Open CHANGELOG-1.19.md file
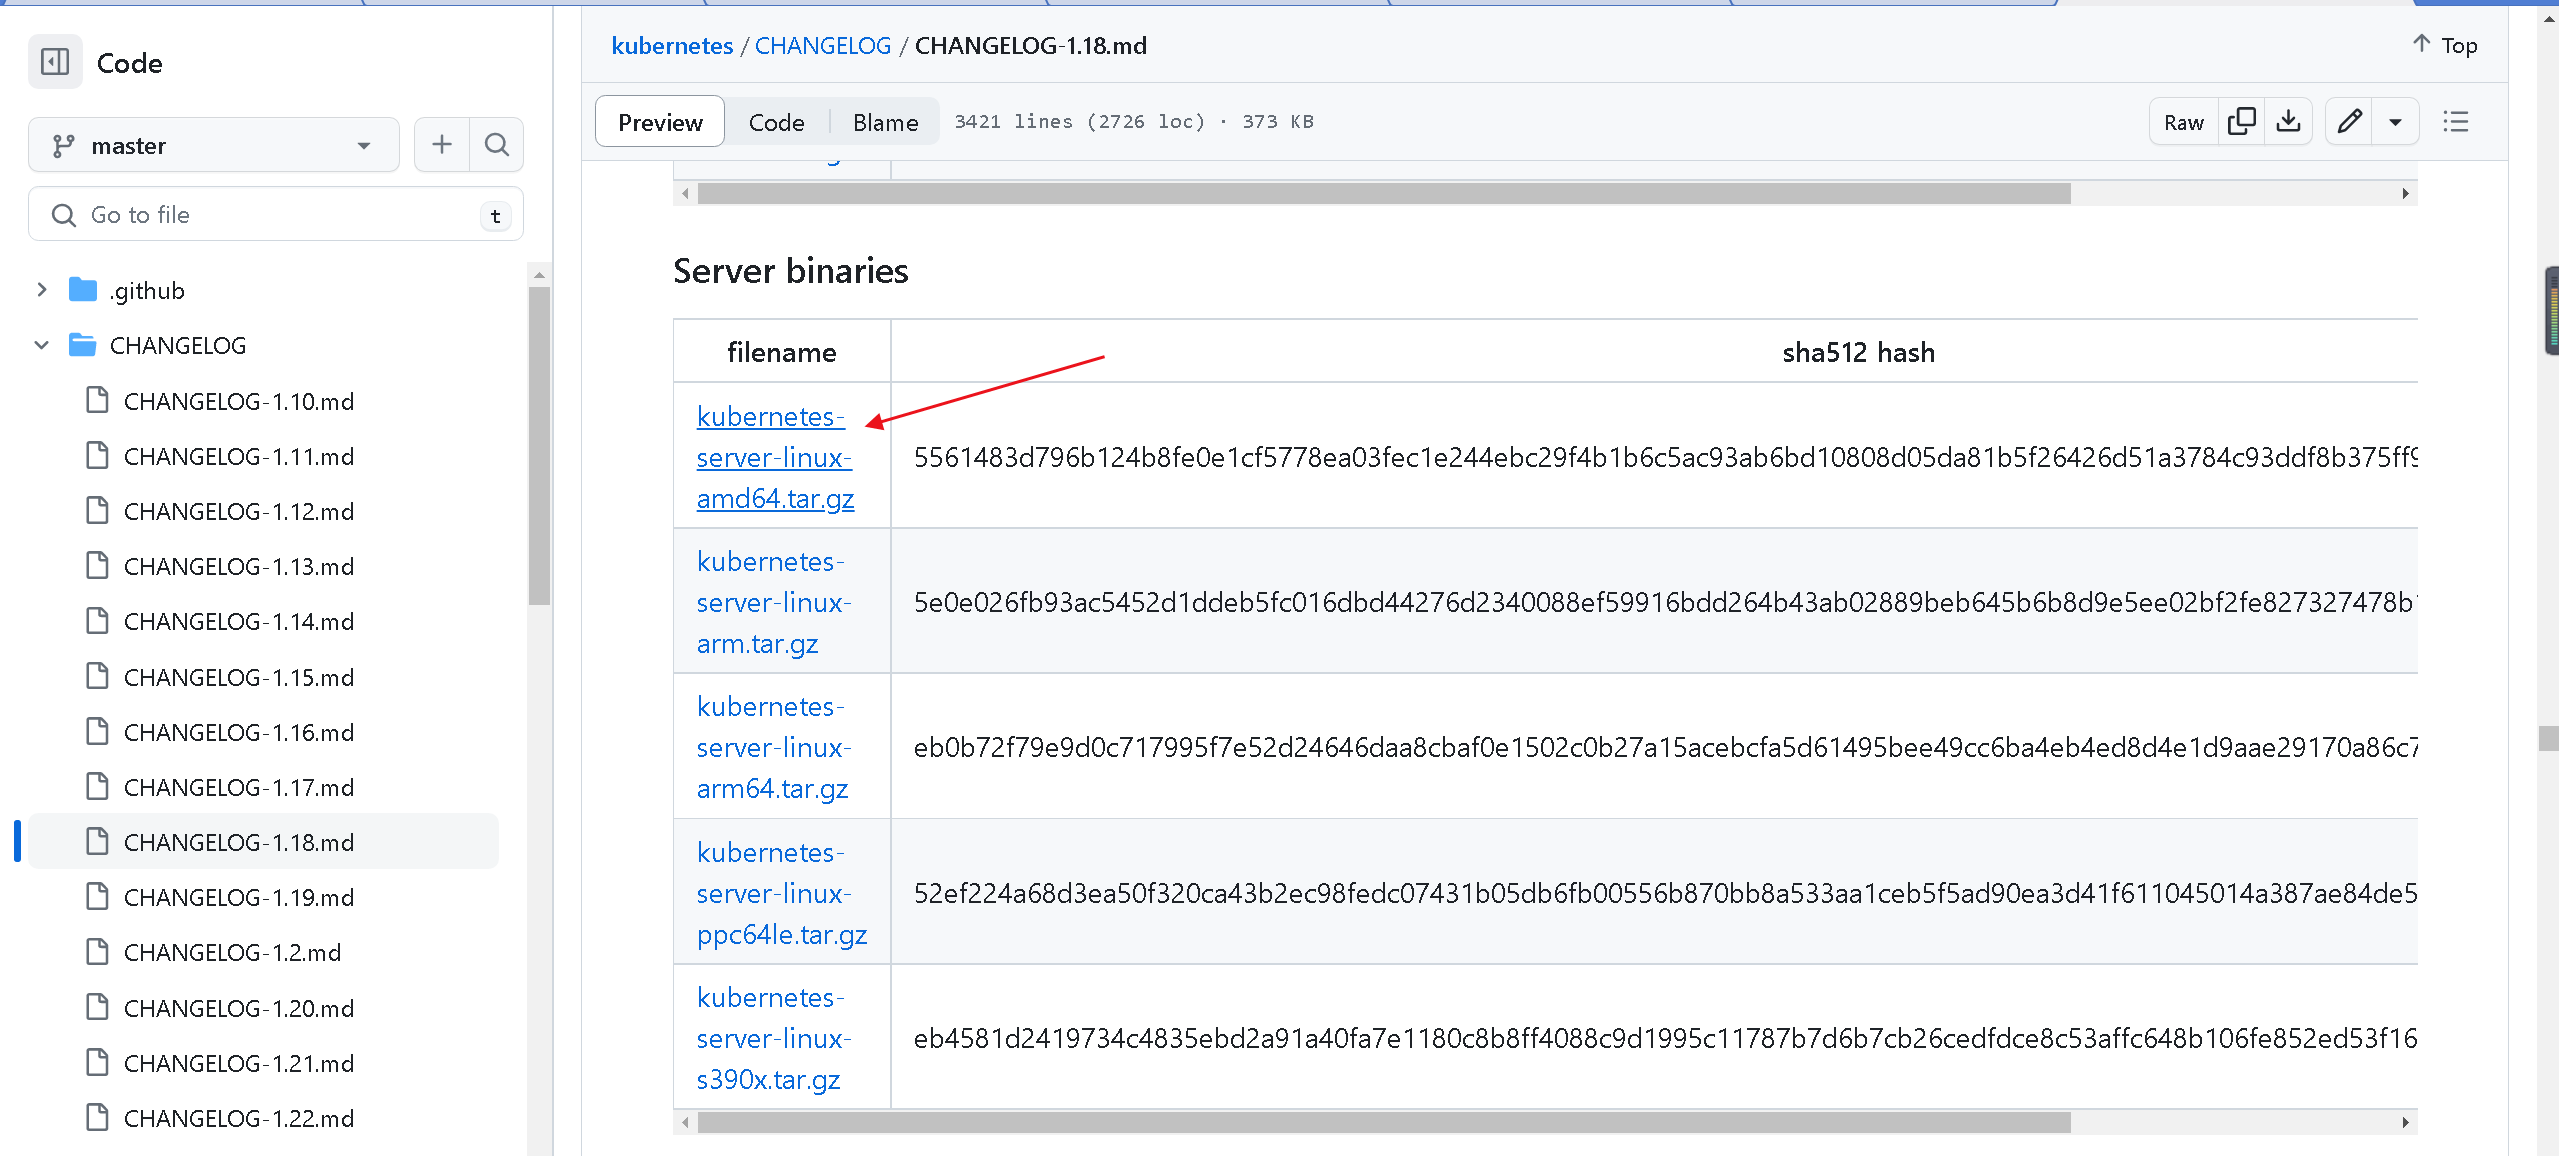This screenshot has width=2559, height=1156. tap(239, 897)
